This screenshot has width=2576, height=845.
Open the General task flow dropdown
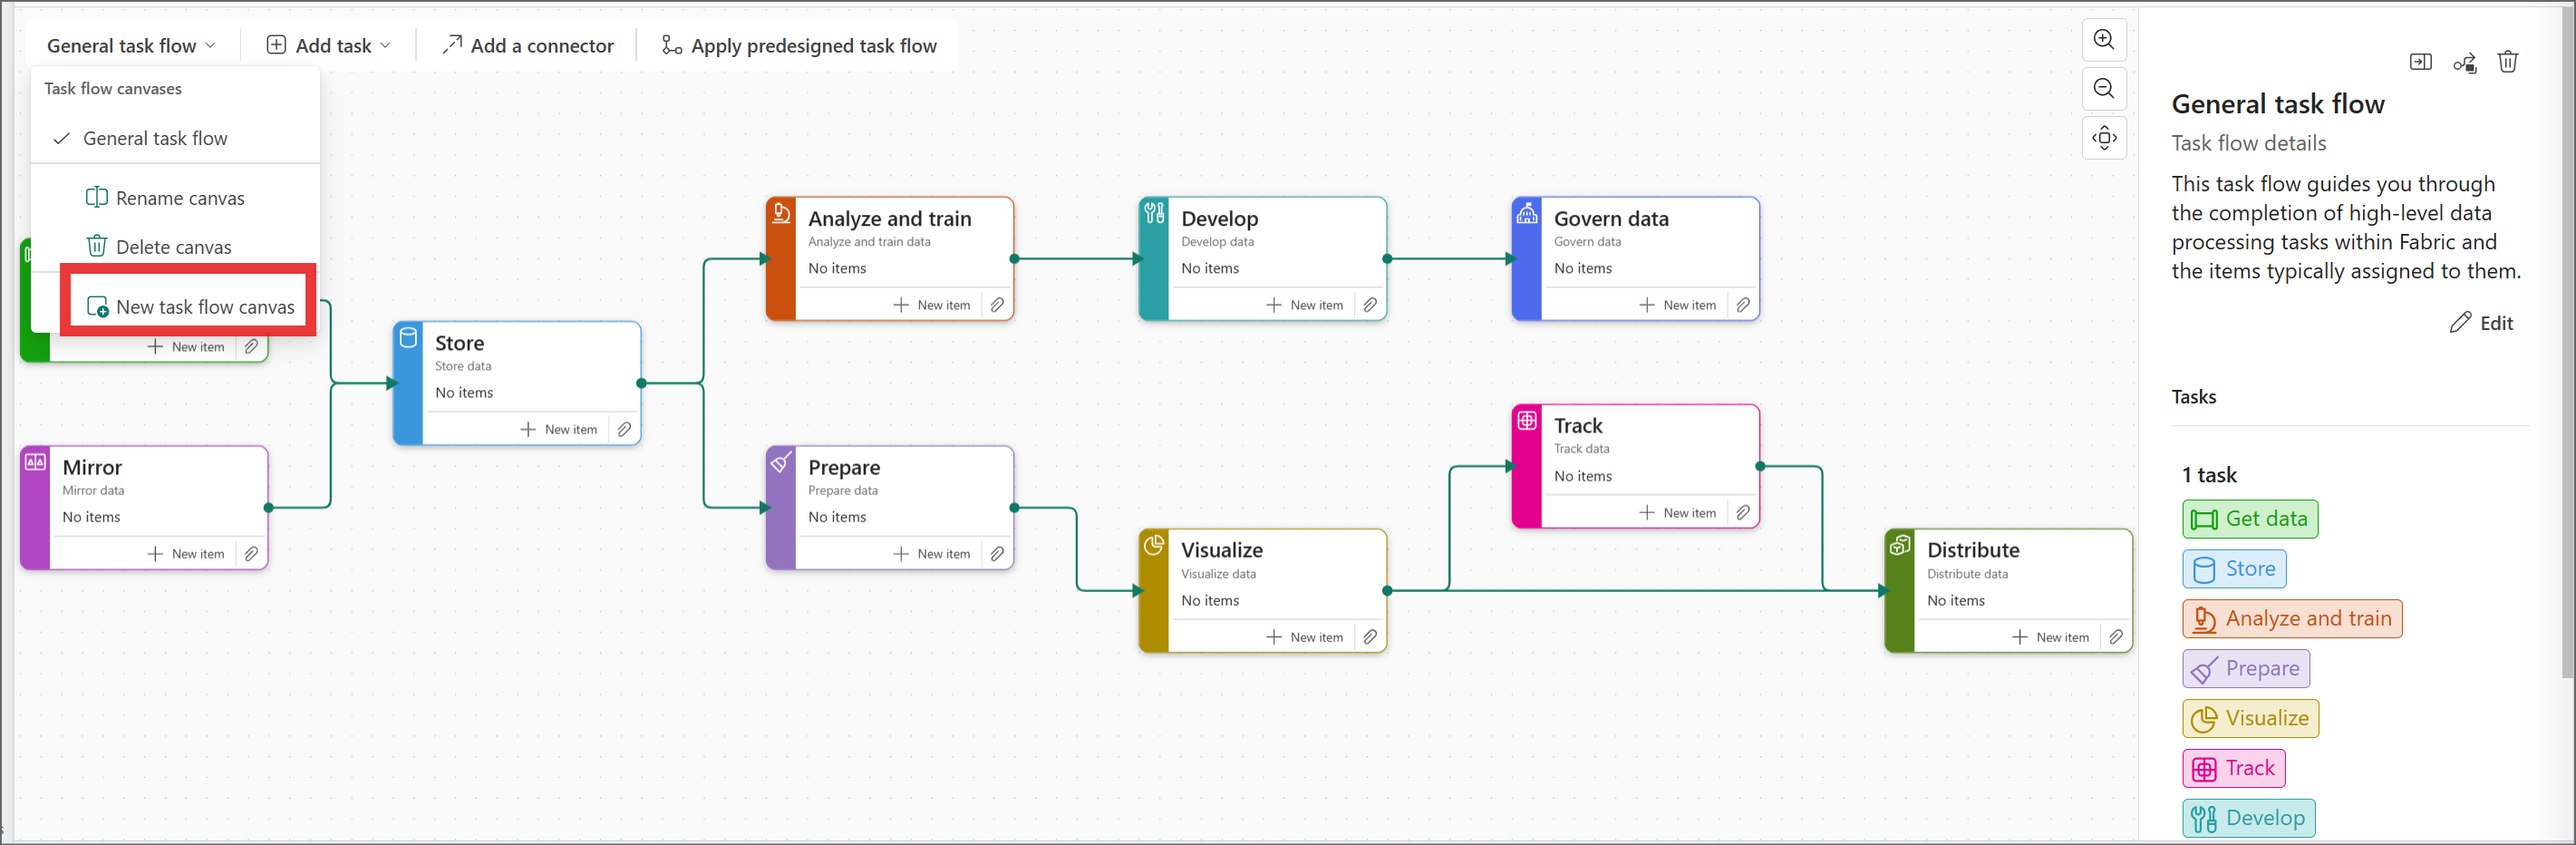point(131,46)
